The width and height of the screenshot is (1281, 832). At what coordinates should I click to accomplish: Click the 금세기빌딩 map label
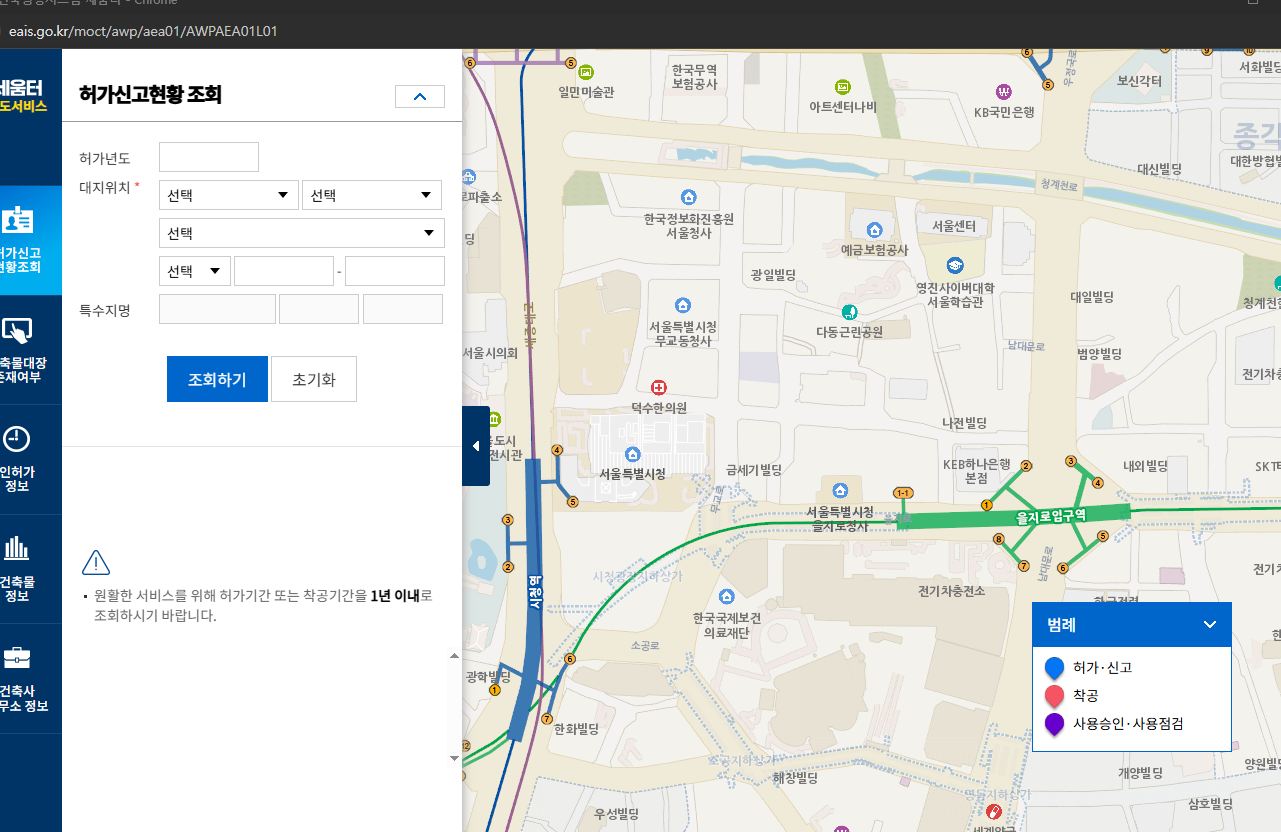coord(753,469)
